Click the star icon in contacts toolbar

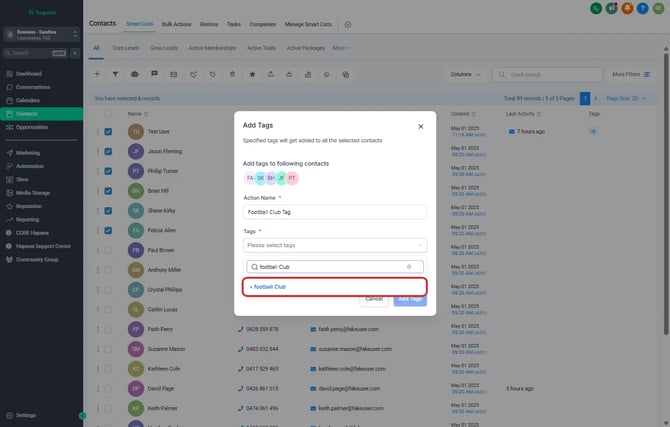point(252,74)
